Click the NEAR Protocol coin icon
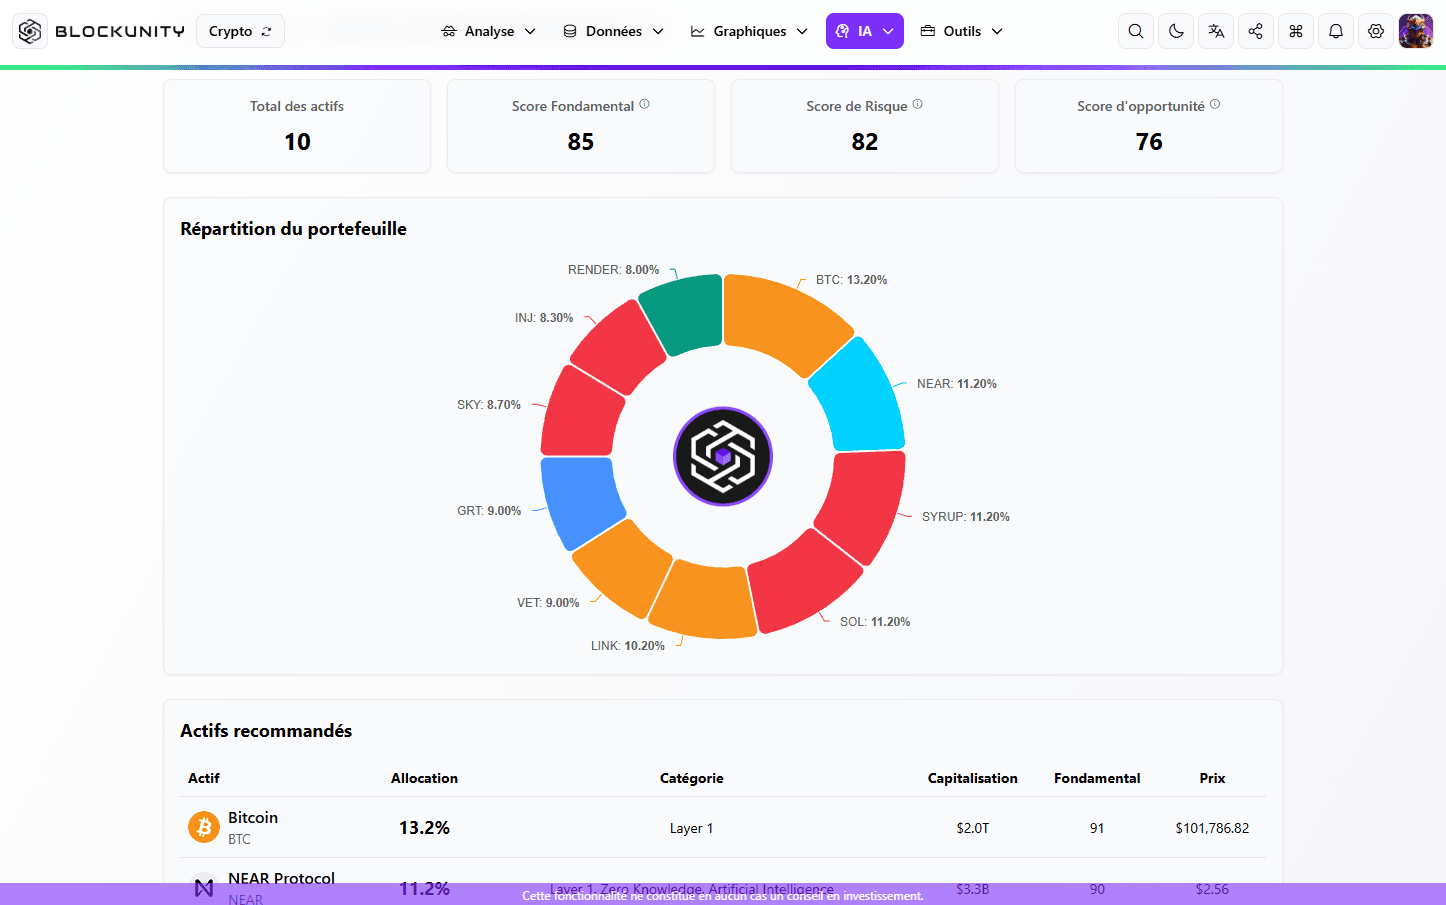 click(x=204, y=888)
